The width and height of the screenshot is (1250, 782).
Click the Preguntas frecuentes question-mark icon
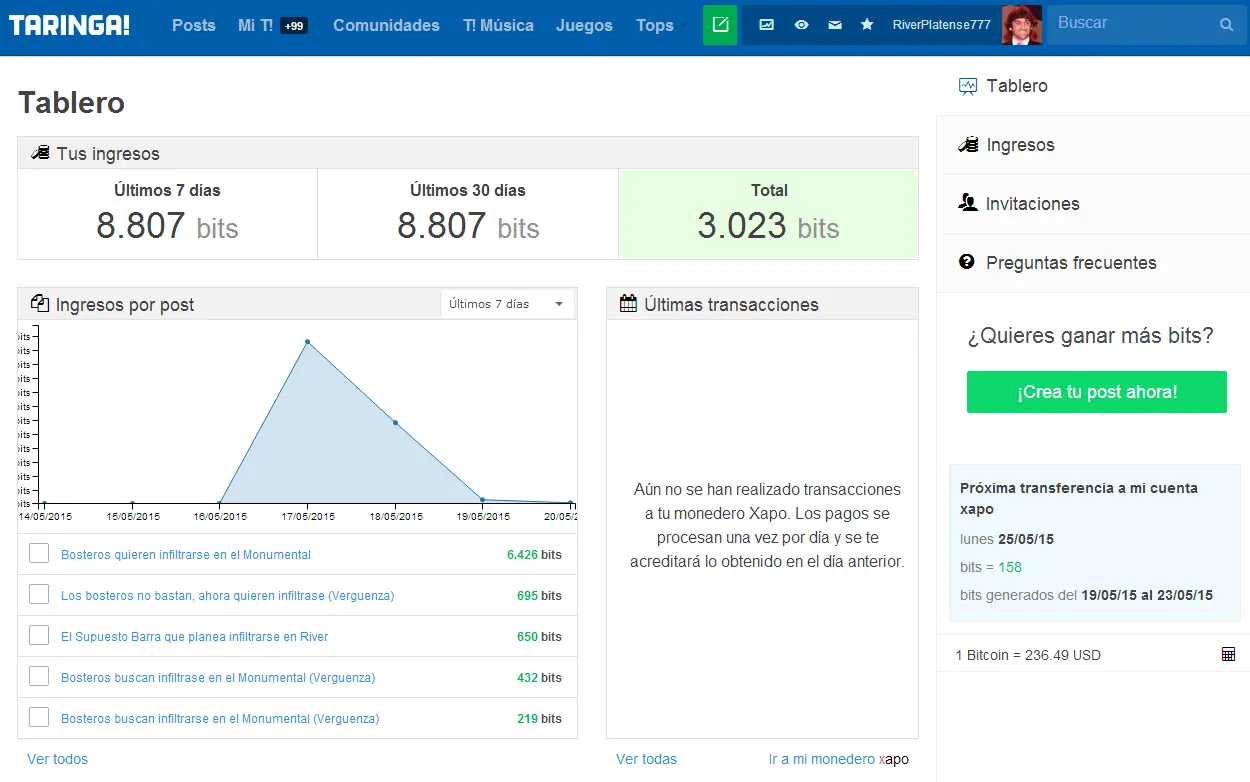[967, 262]
